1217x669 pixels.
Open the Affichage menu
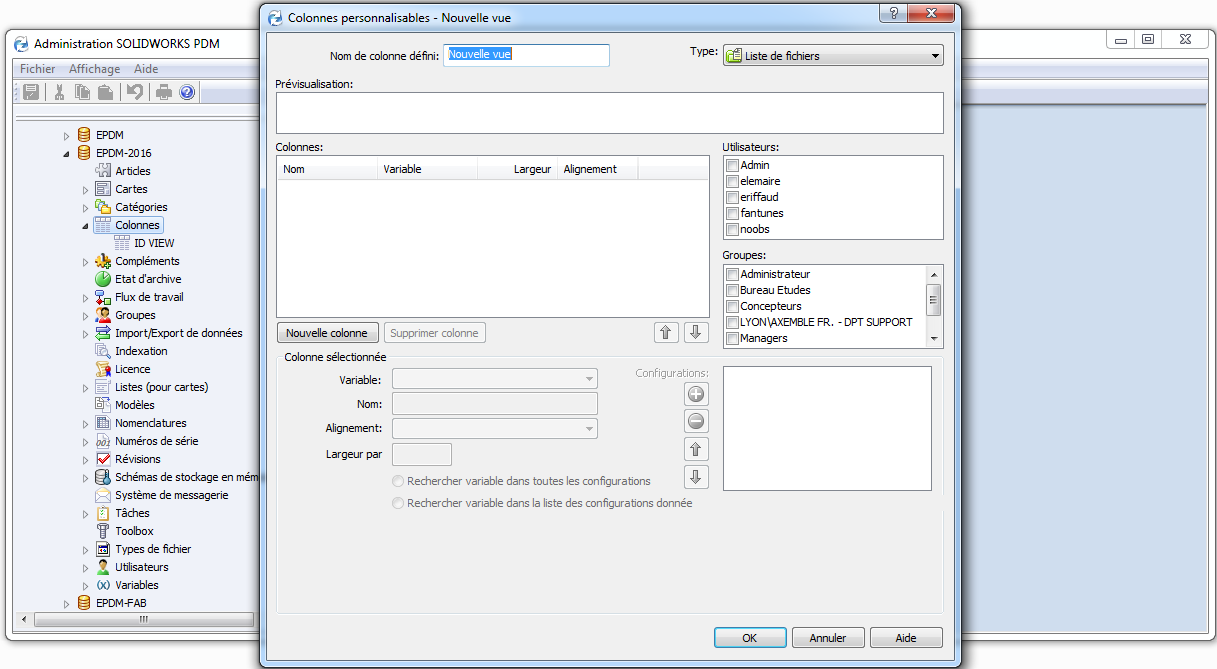pyautogui.click(x=94, y=69)
